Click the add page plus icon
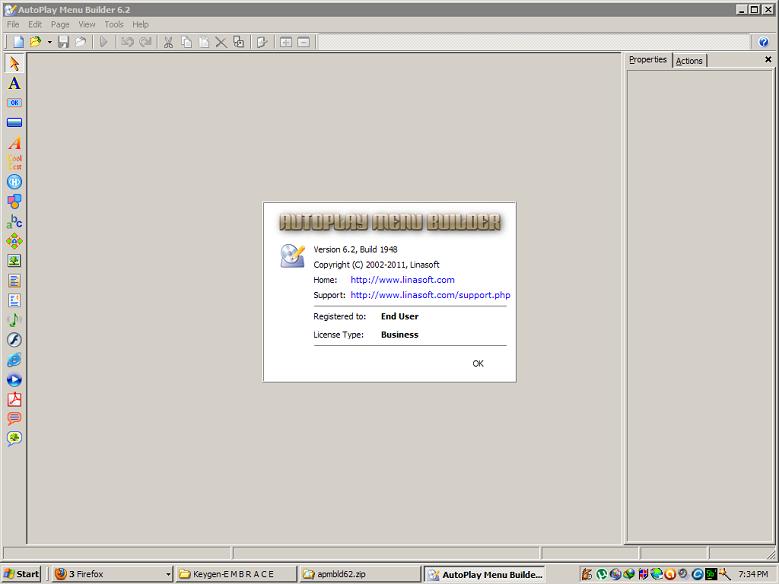779x584 pixels. [286, 42]
